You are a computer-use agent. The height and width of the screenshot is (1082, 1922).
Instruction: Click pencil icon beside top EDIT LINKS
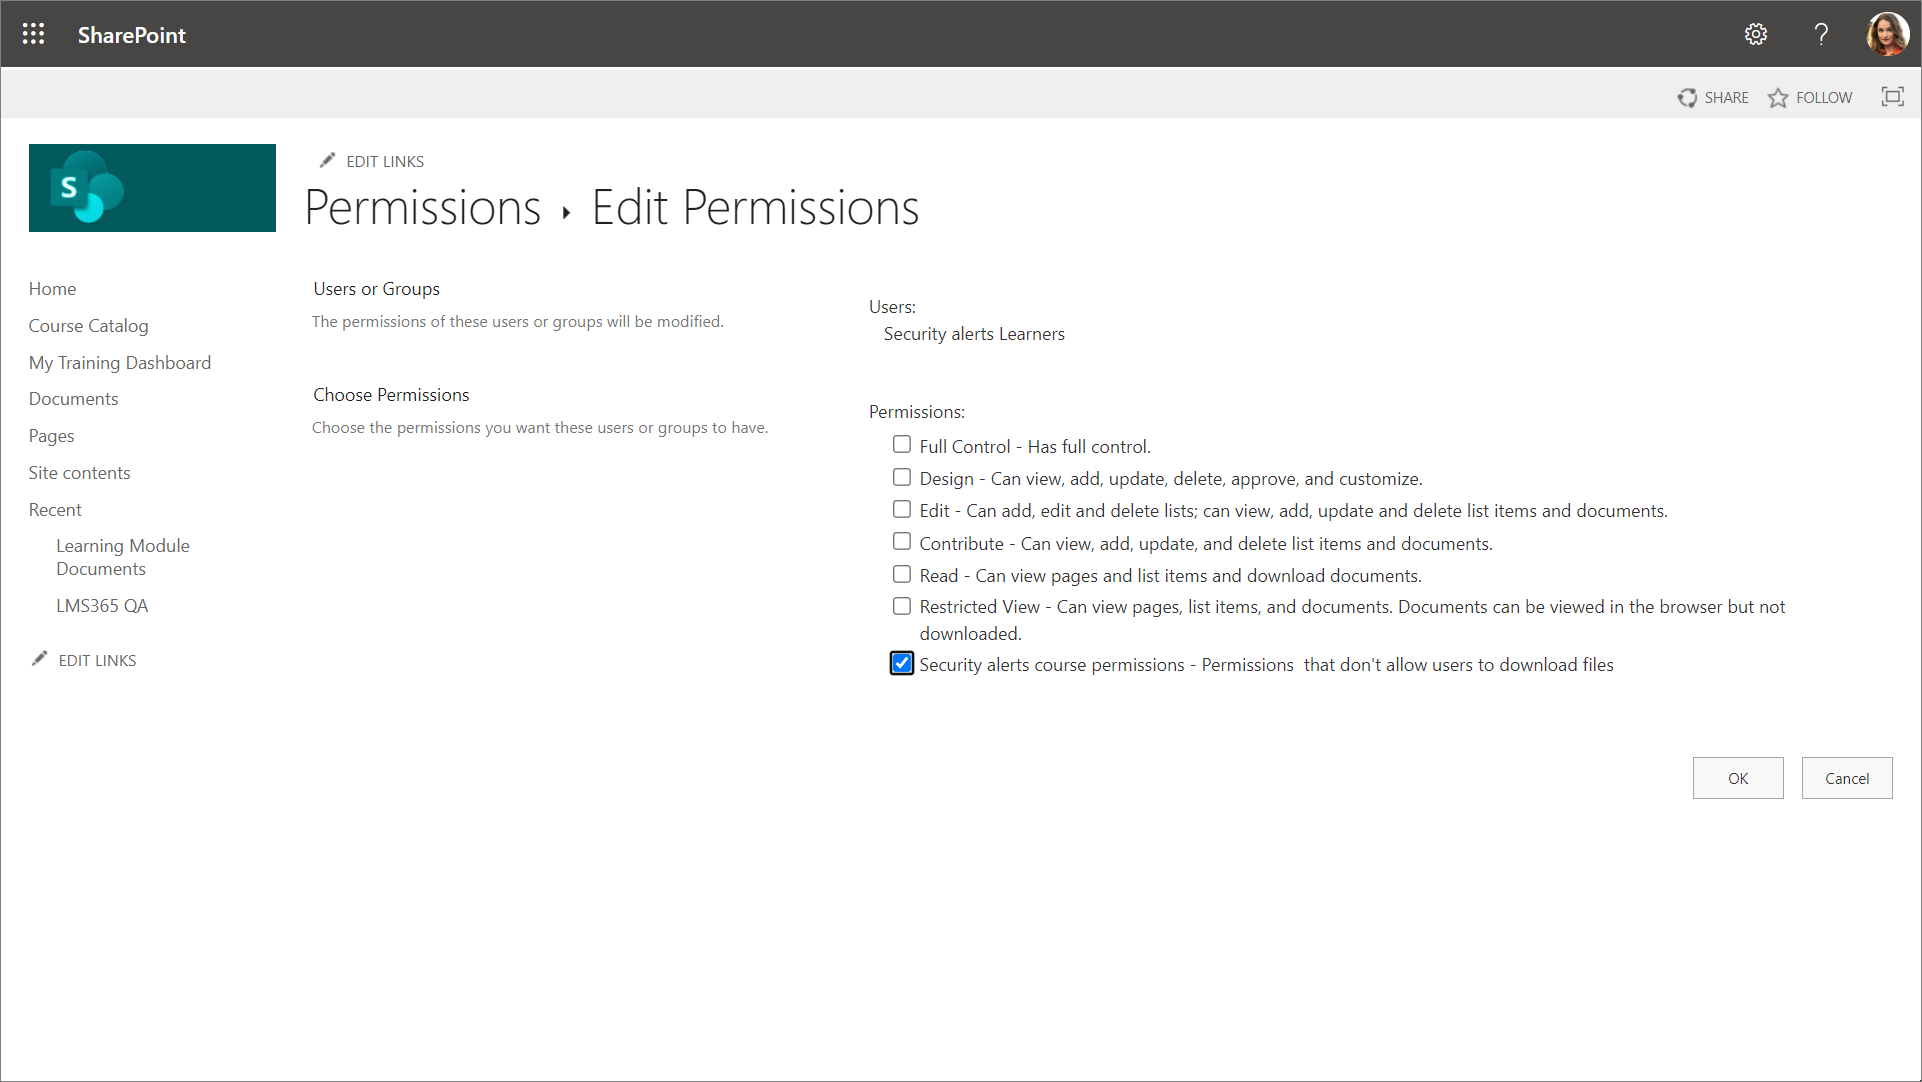tap(327, 161)
